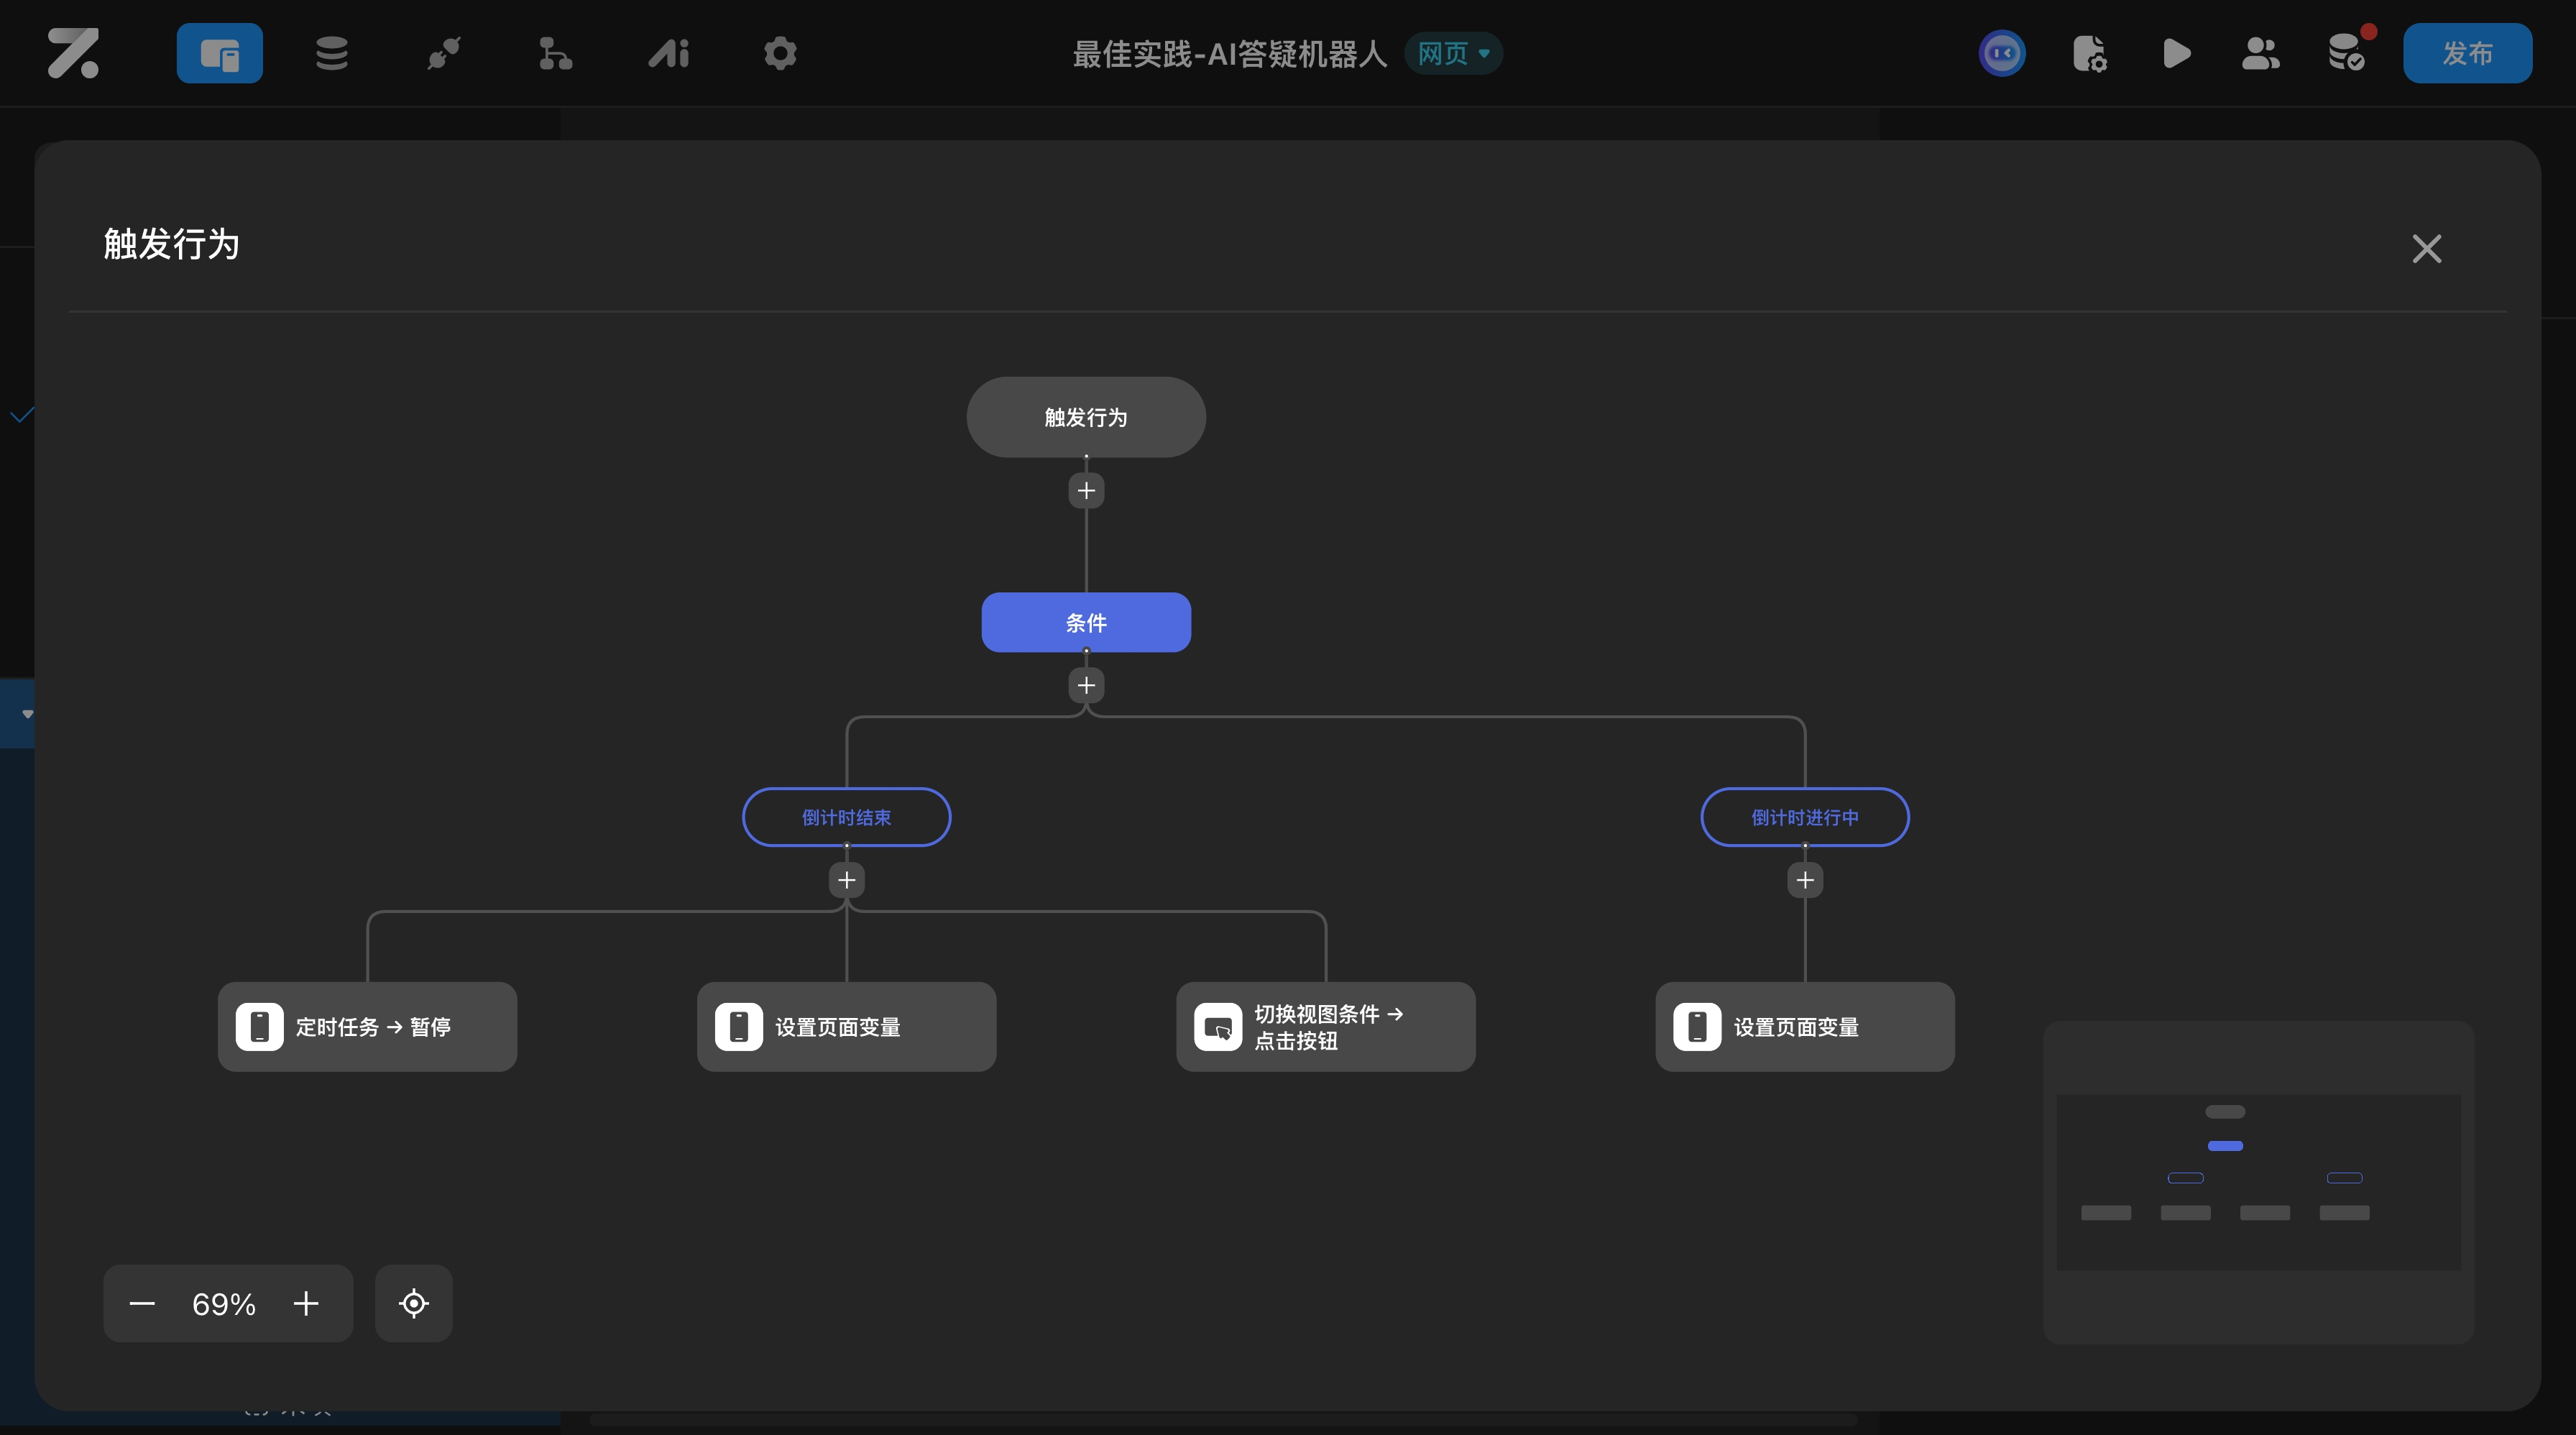This screenshot has width=2576, height=1435.
Task: Select the 倒计时结束 branch node
Action: click(846, 817)
